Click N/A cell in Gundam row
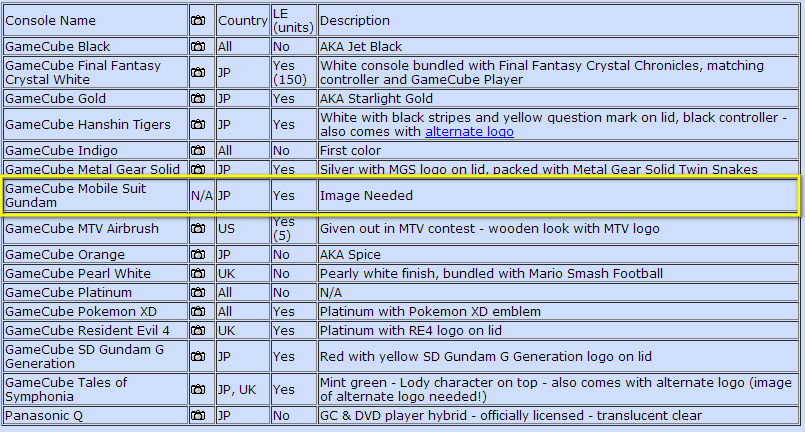Viewport: 805px width, 432px height. 201,196
